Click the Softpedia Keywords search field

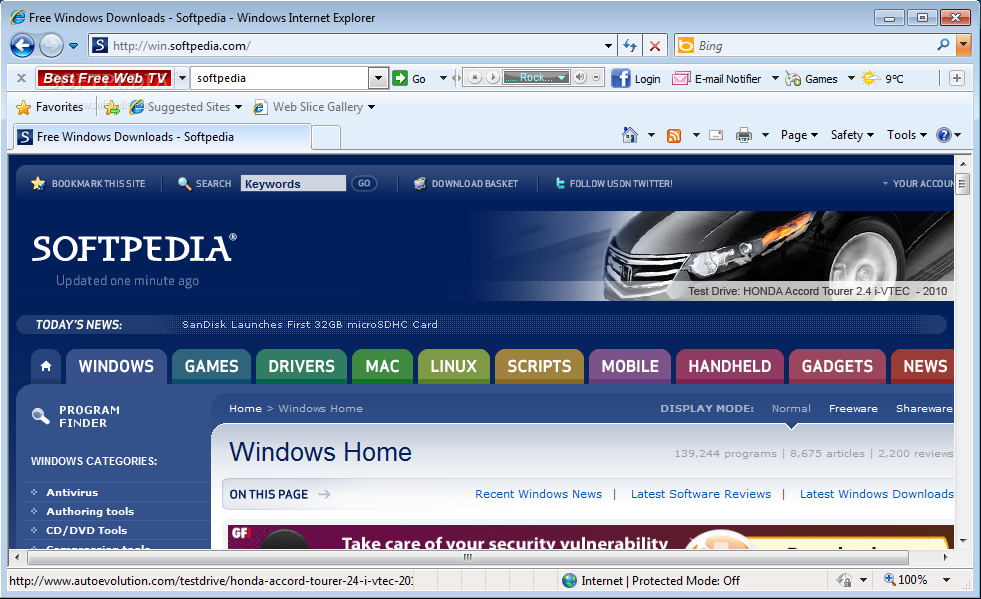tap(293, 183)
